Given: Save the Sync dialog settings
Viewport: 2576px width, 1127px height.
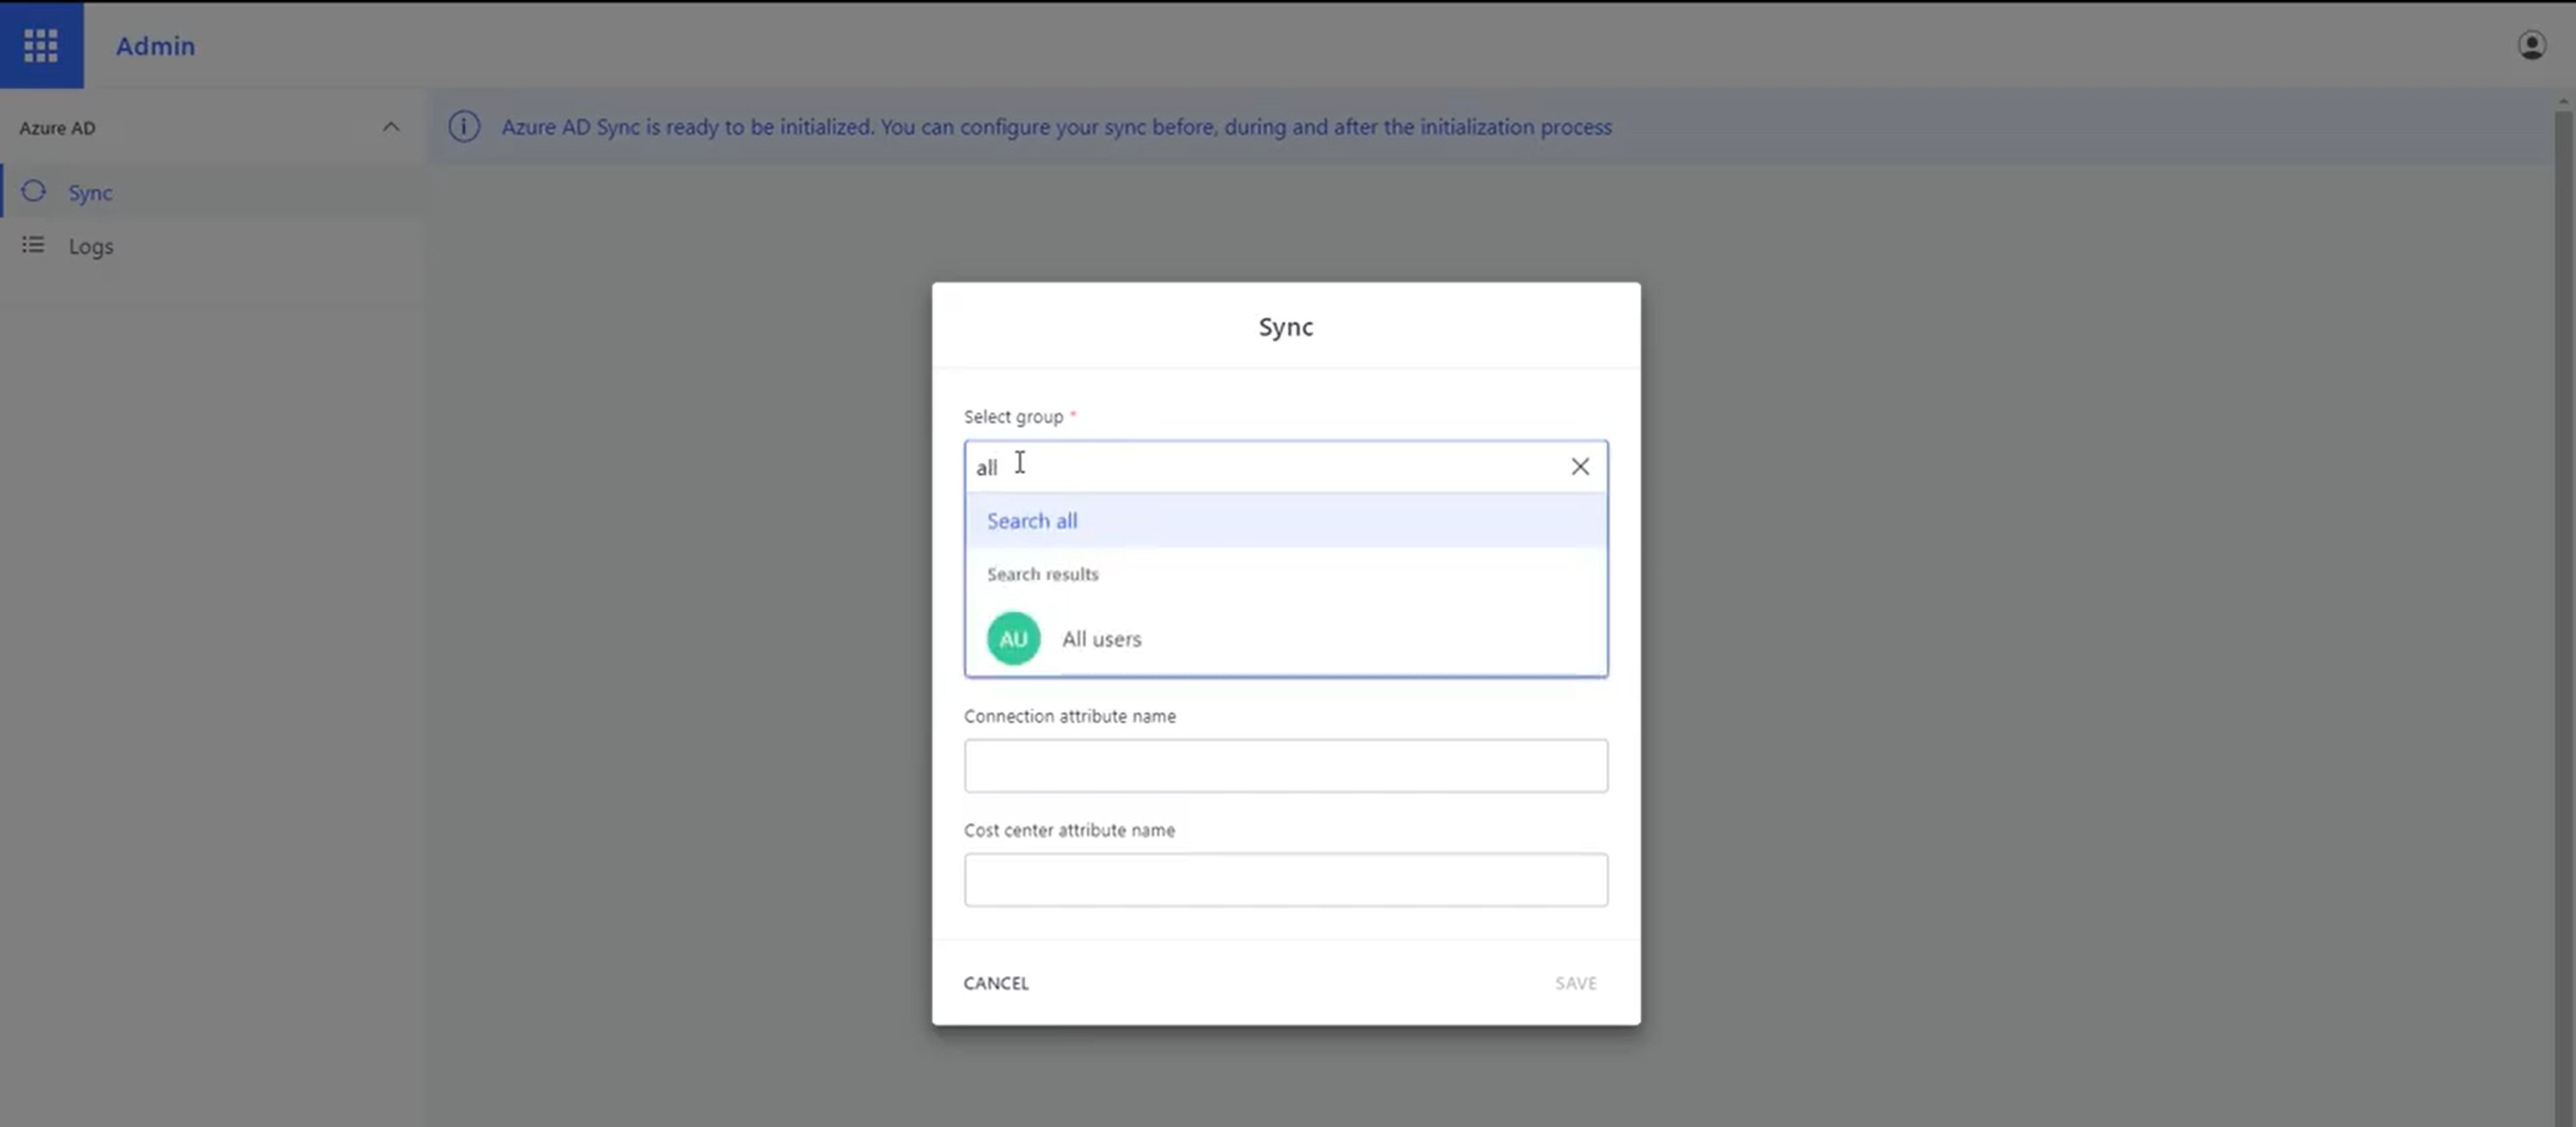Looking at the screenshot, I should coord(1576,983).
